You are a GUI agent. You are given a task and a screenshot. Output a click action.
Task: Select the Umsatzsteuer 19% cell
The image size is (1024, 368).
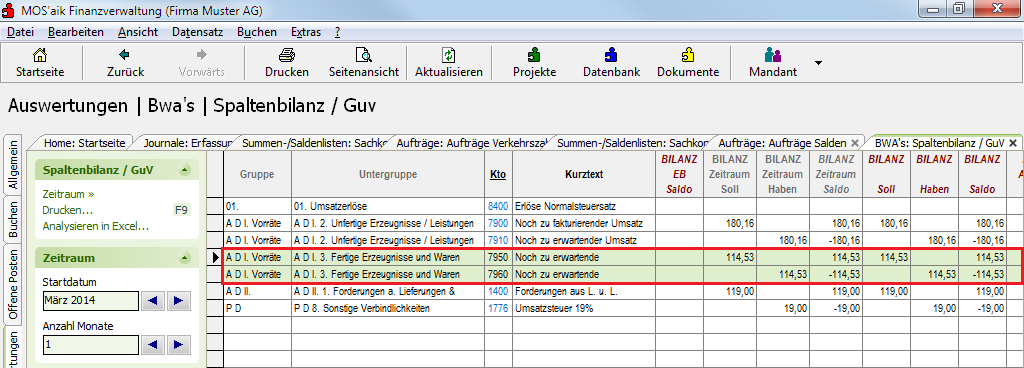point(584,308)
